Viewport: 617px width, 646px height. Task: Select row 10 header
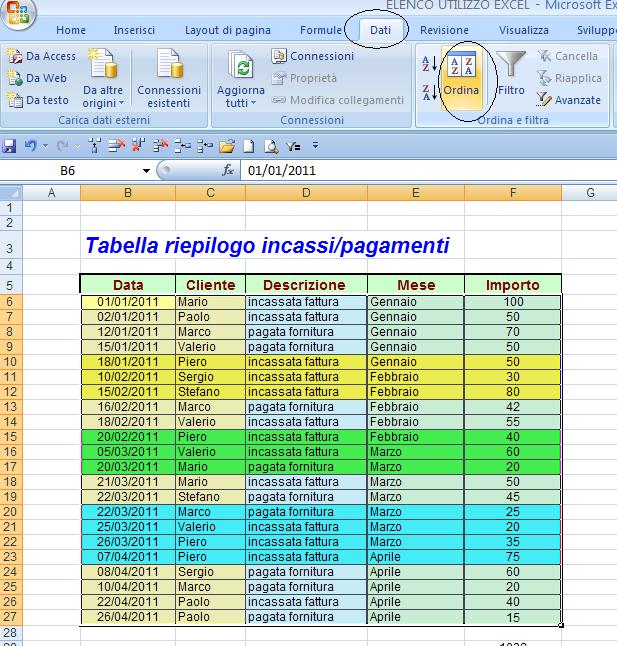point(11,362)
